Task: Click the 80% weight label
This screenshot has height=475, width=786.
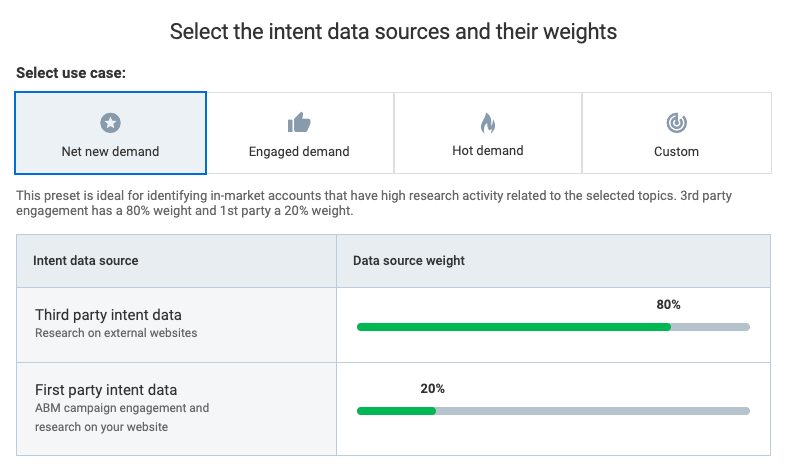Action: pos(668,305)
